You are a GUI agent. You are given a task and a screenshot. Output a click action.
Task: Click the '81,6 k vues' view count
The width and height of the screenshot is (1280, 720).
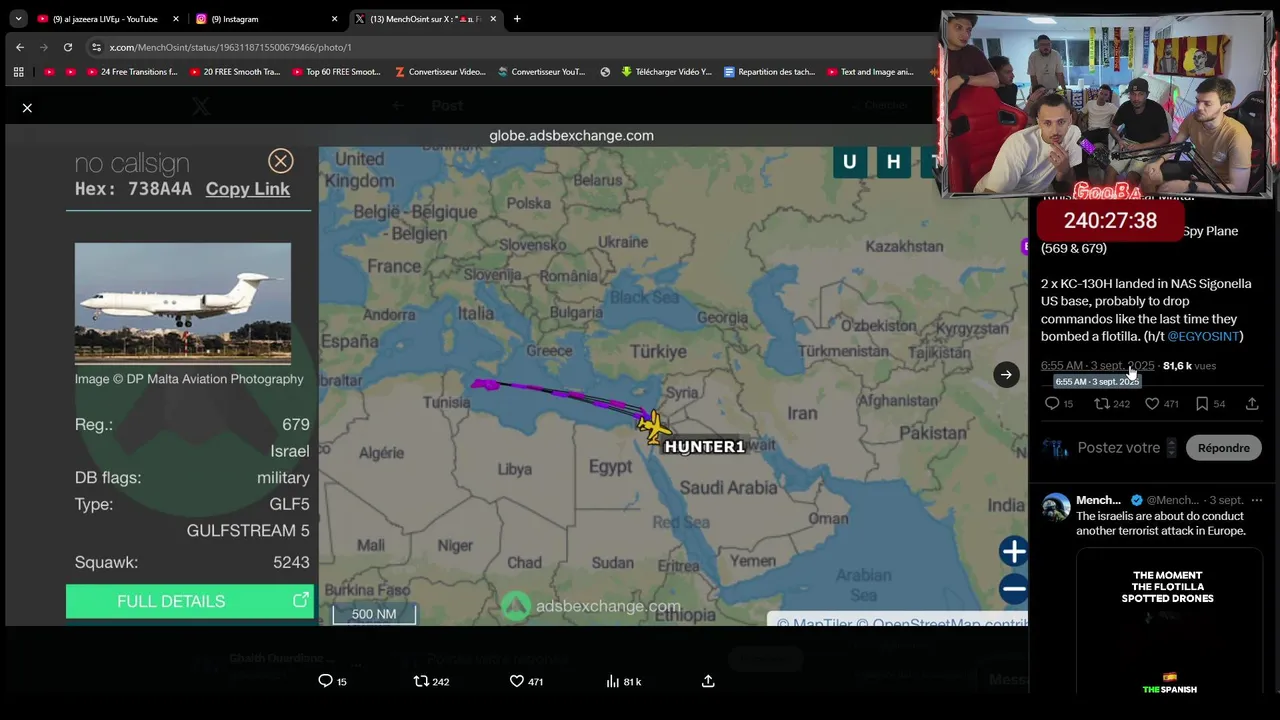tap(1190, 366)
